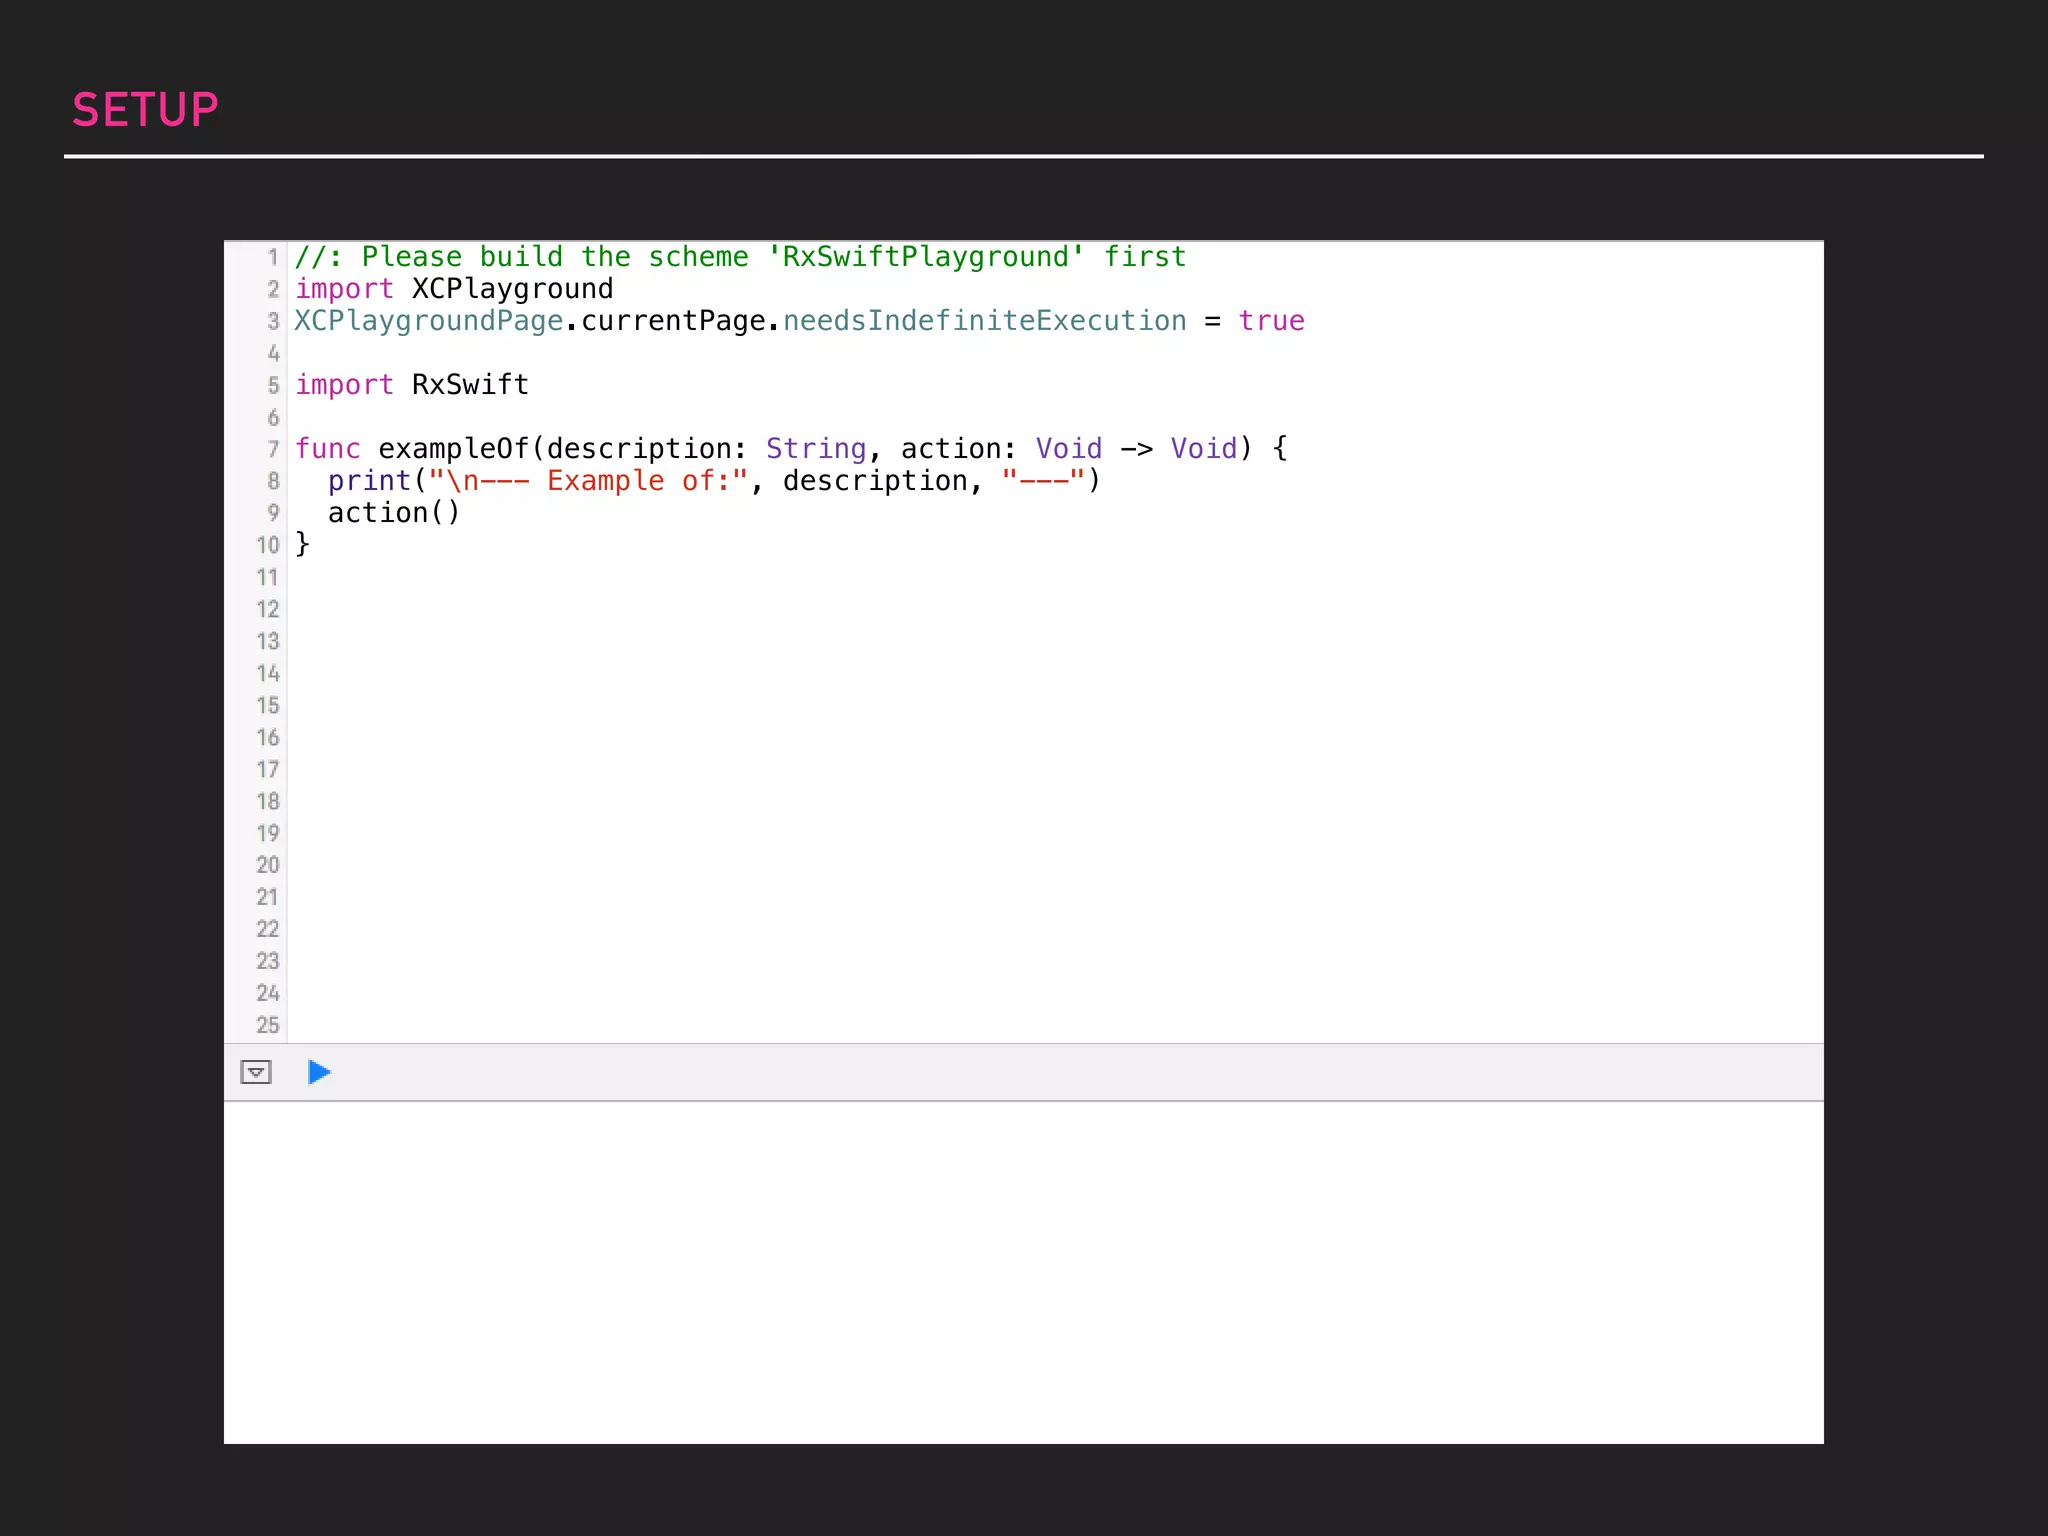The height and width of the screenshot is (1536, 2048).
Task: Click the print call on line 8
Action: (x=369, y=481)
